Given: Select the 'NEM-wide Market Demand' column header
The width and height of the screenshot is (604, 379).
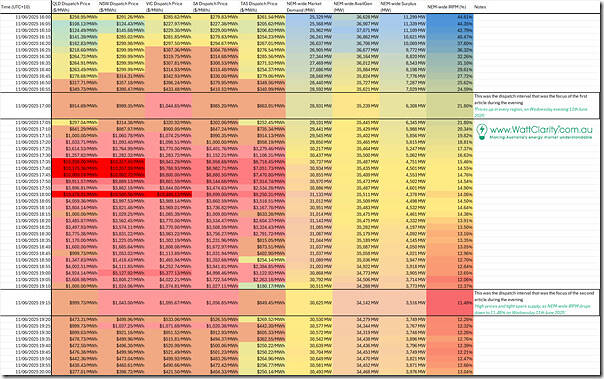Looking at the screenshot, I should click(x=309, y=7).
